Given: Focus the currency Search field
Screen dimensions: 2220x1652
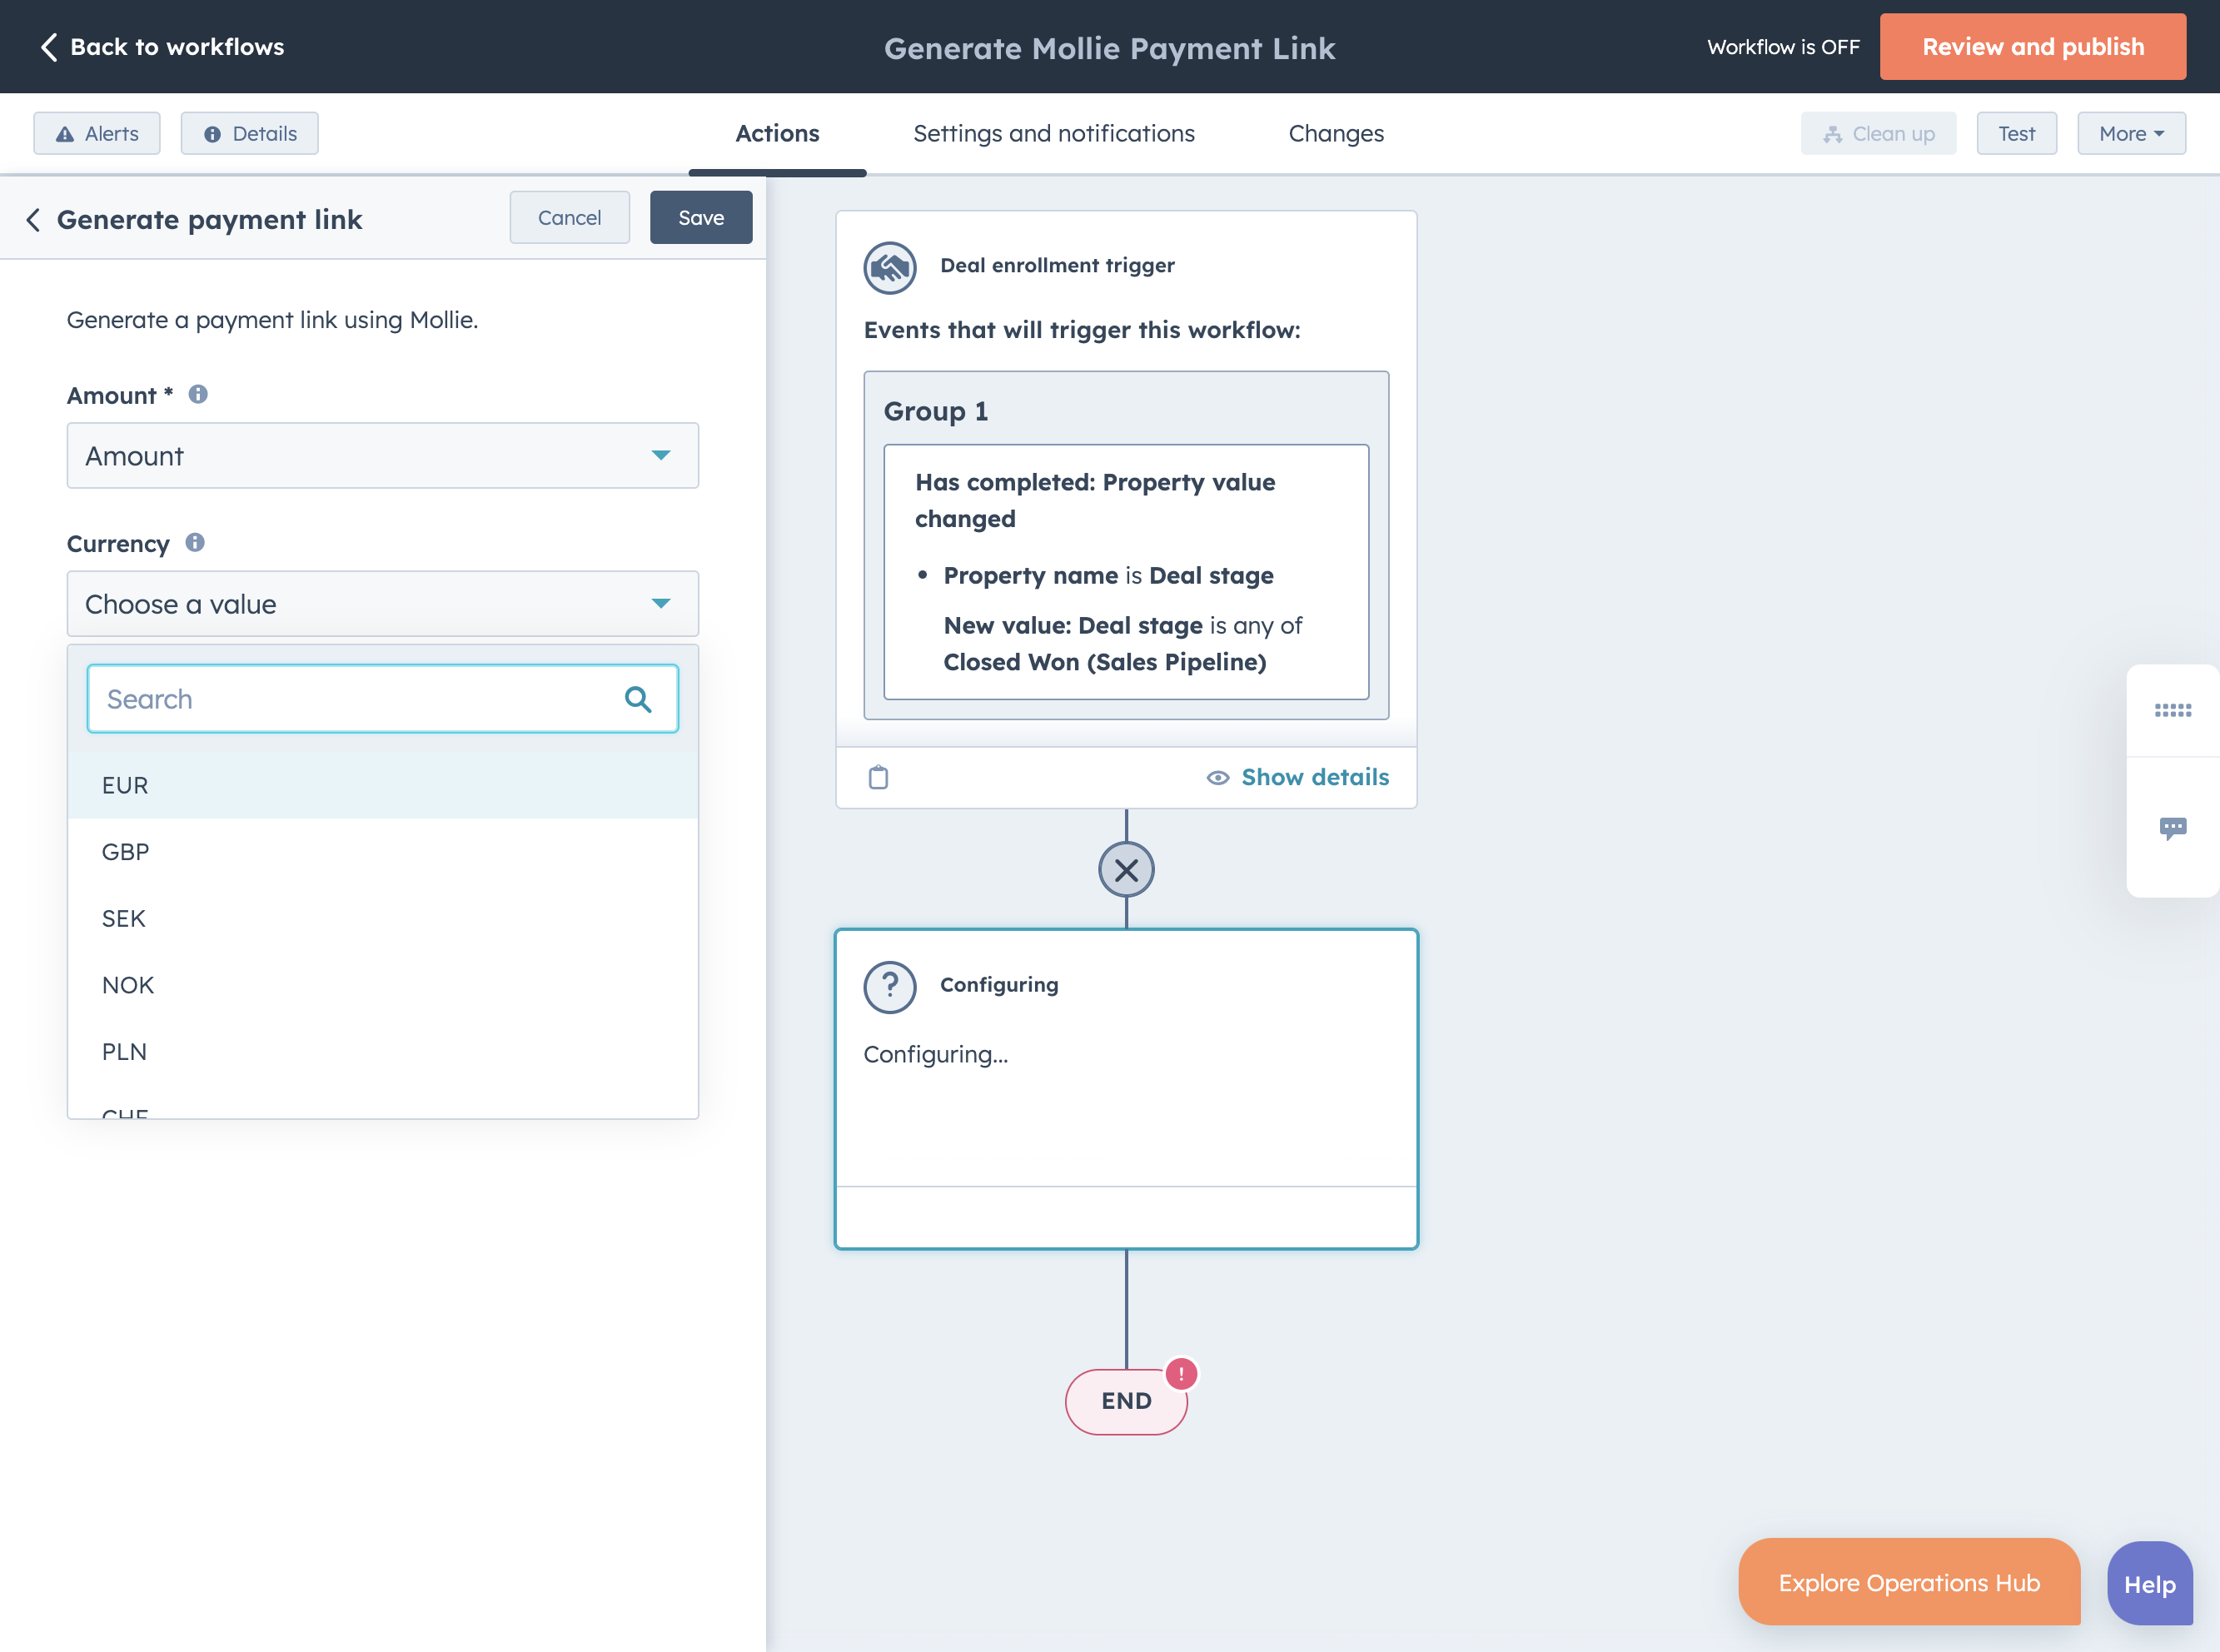Looking at the screenshot, I should pos(383,699).
